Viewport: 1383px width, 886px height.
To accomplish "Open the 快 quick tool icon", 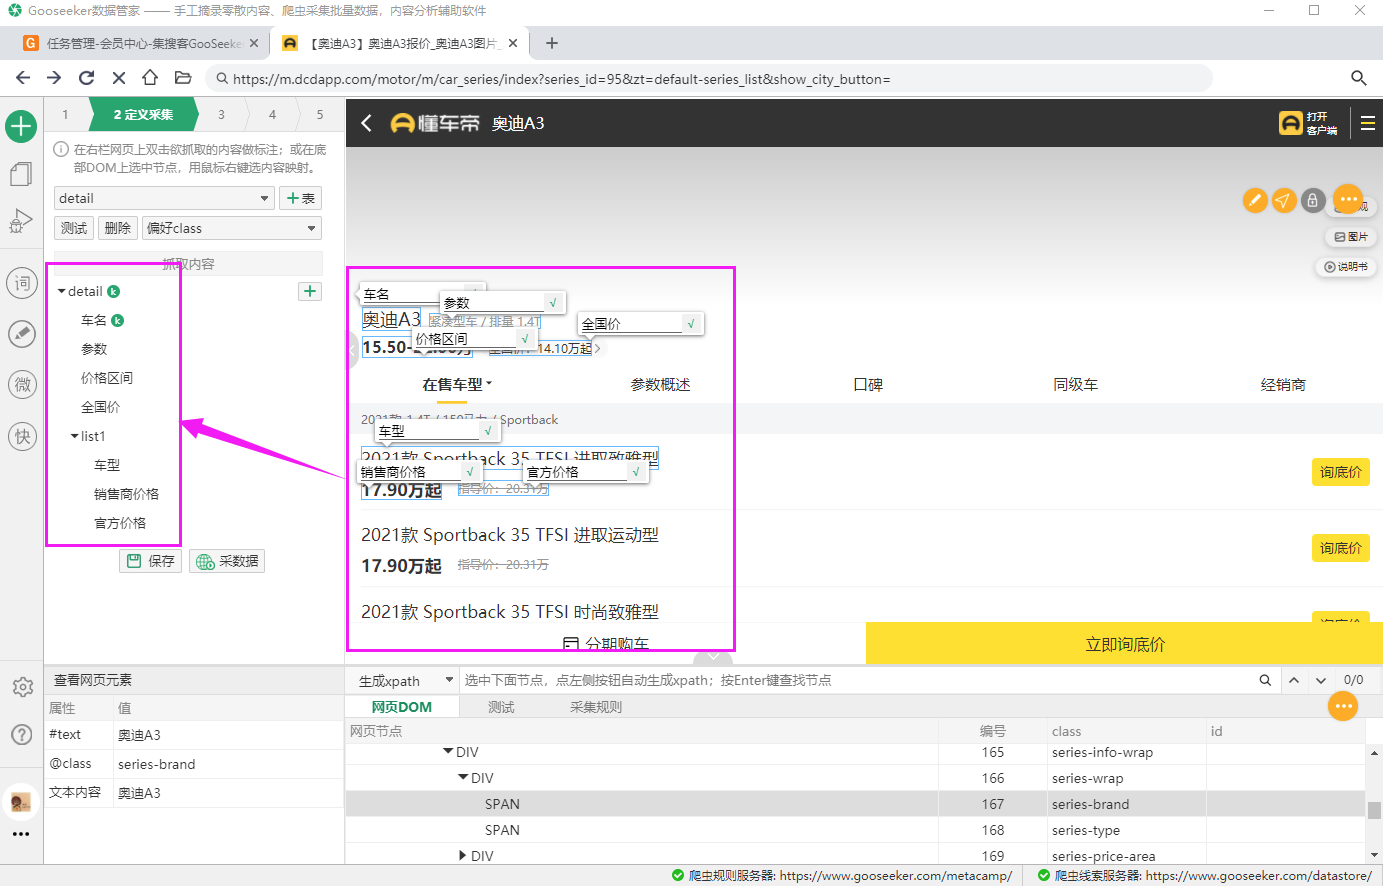I will point(21,436).
